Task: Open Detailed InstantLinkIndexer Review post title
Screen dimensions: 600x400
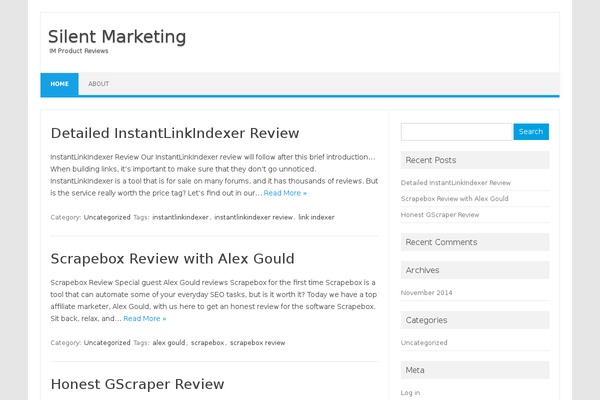Action: coord(175,133)
